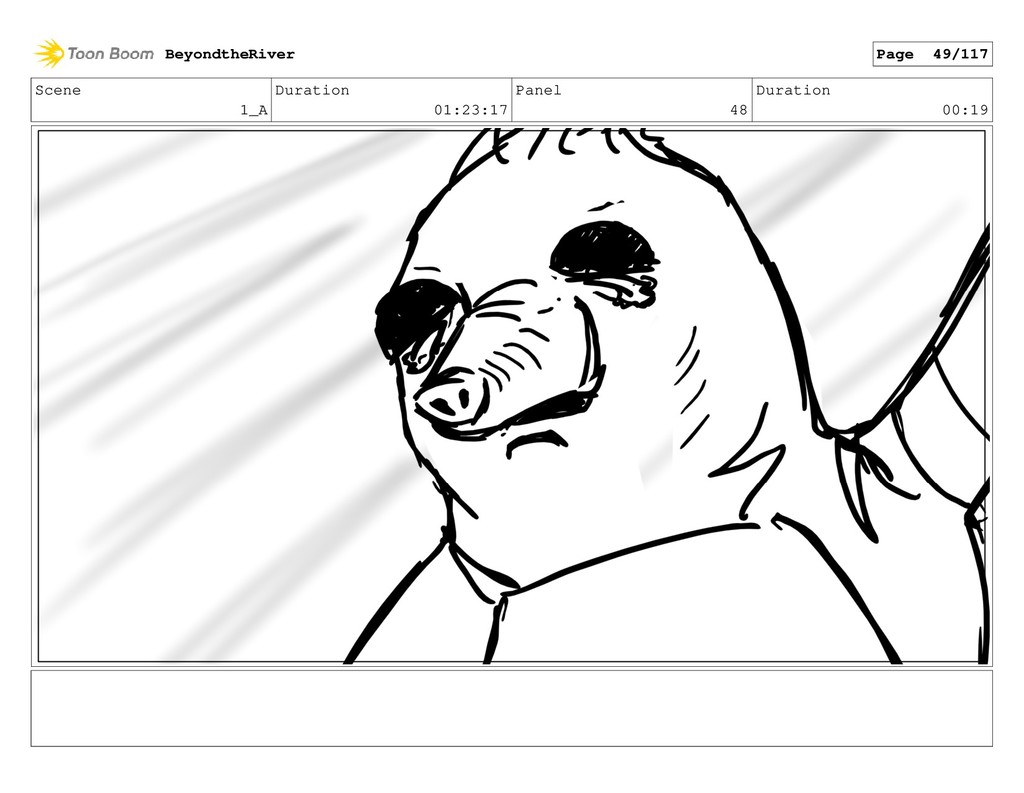Select the Panel label

coord(538,90)
